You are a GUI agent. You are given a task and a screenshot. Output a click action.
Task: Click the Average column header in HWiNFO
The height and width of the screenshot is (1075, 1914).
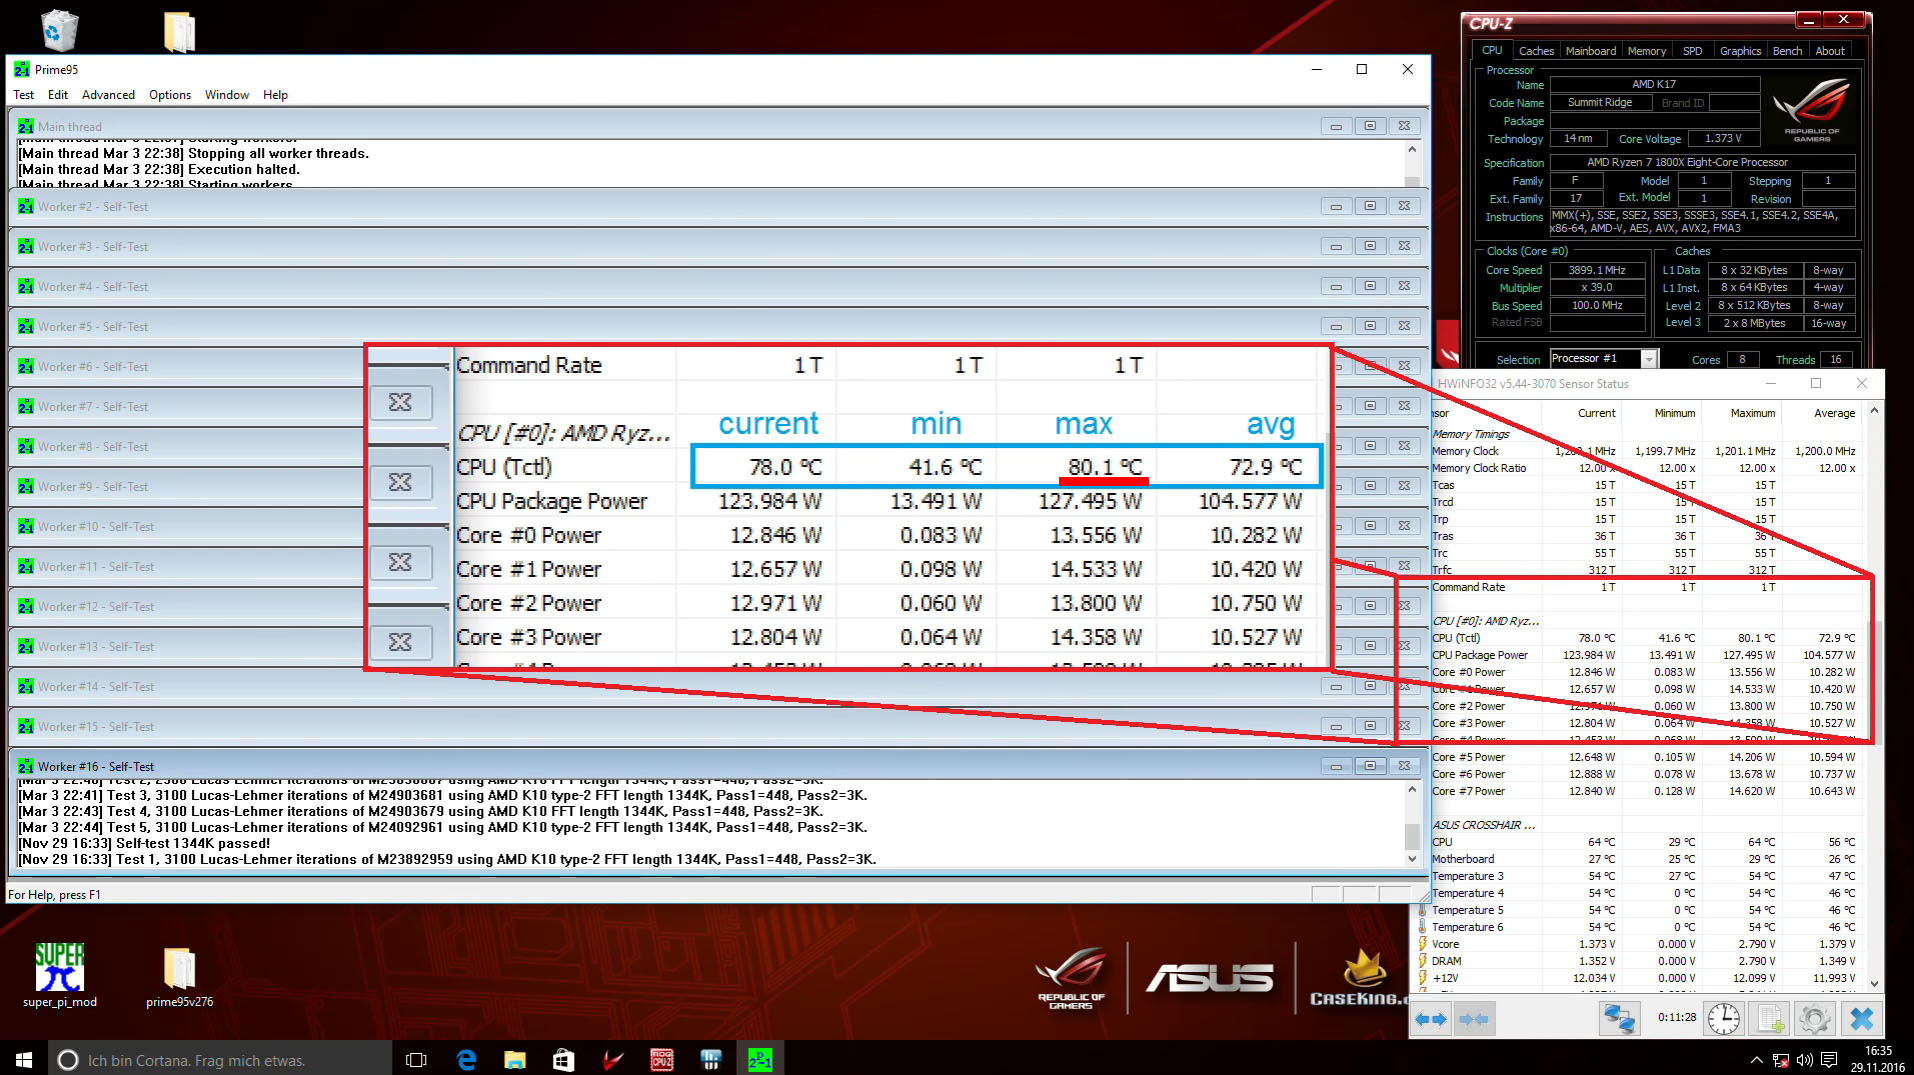coord(1834,413)
